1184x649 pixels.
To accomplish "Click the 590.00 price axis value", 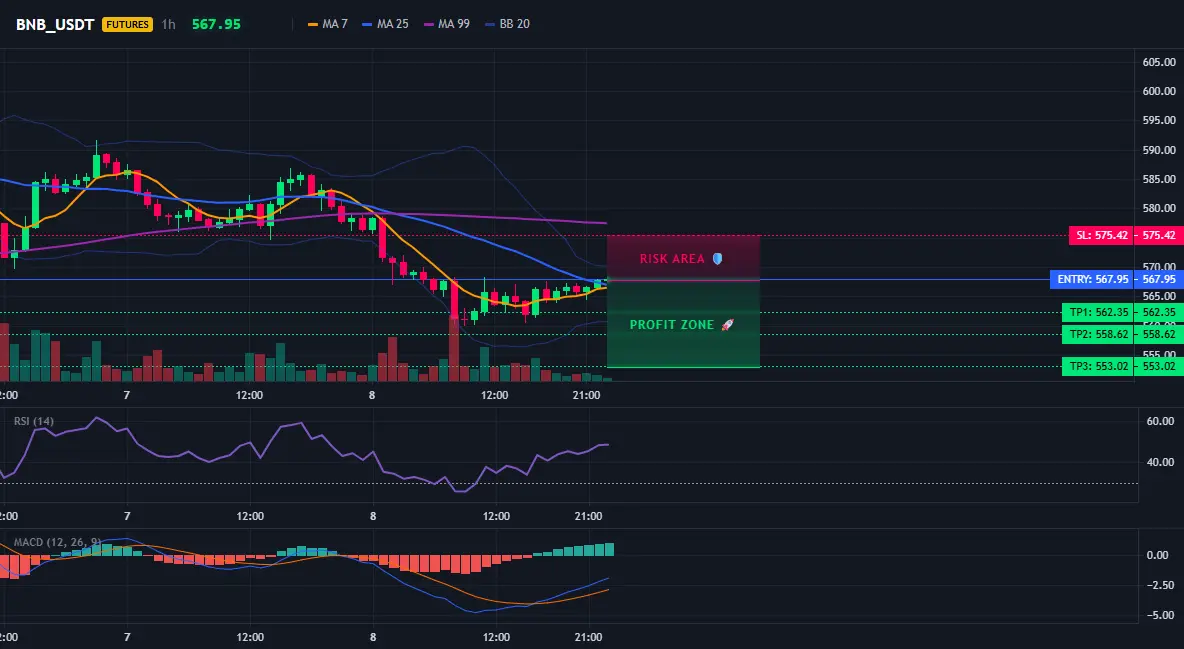I will coord(1159,150).
